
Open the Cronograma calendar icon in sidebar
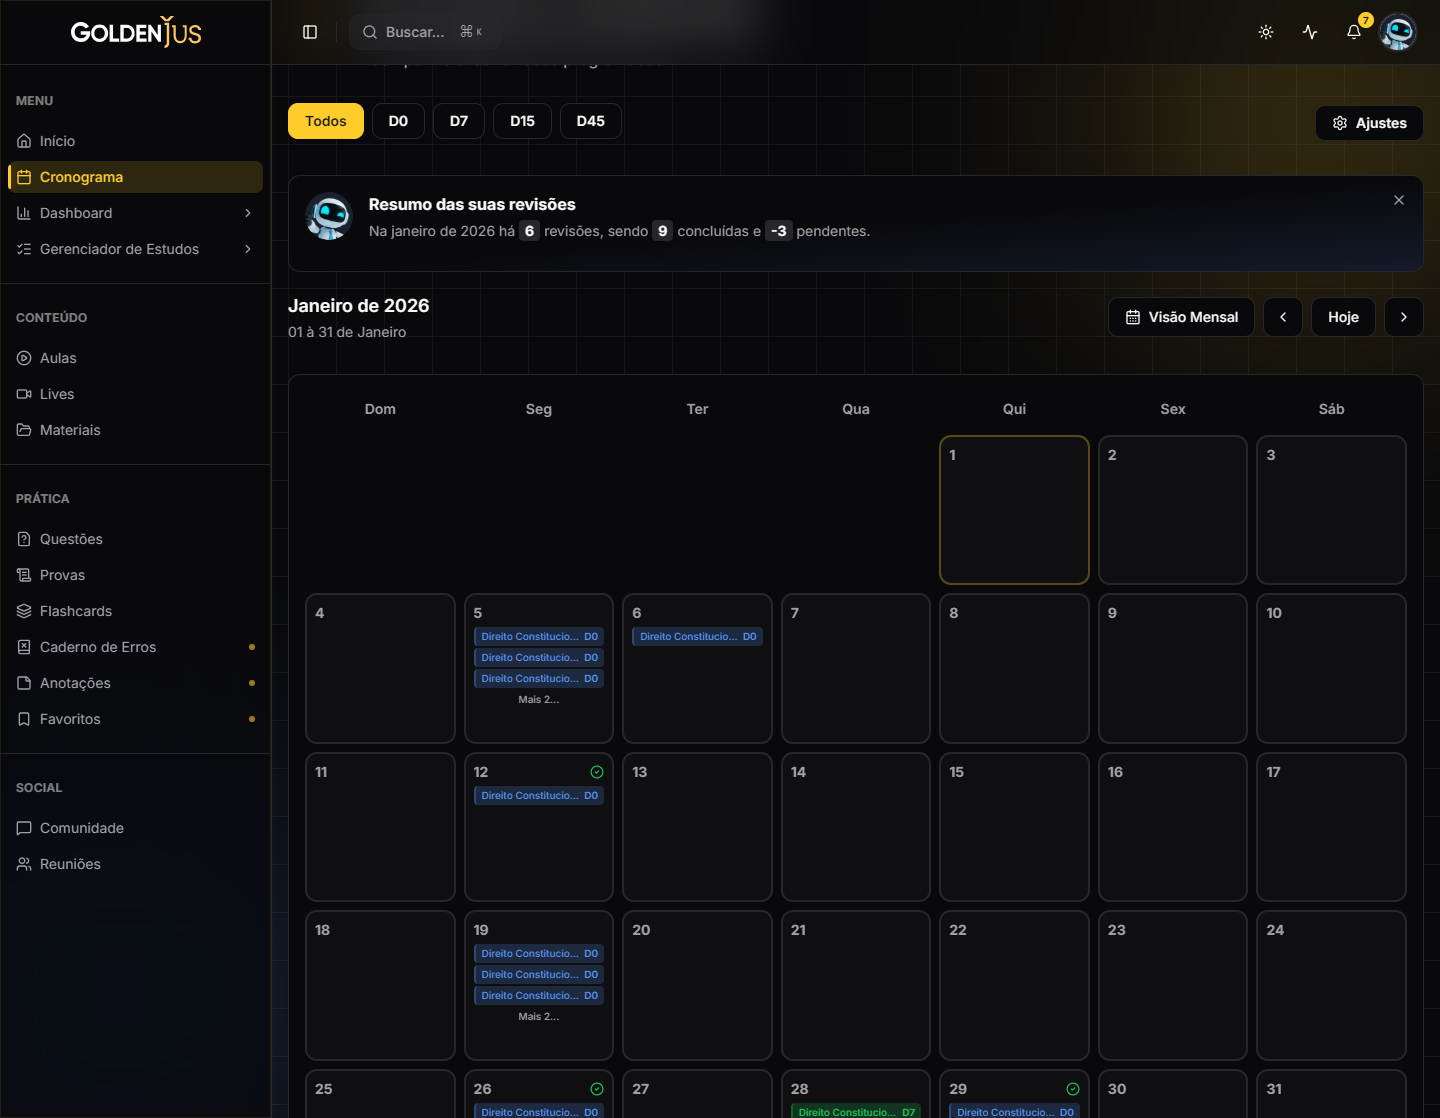click(x=24, y=177)
